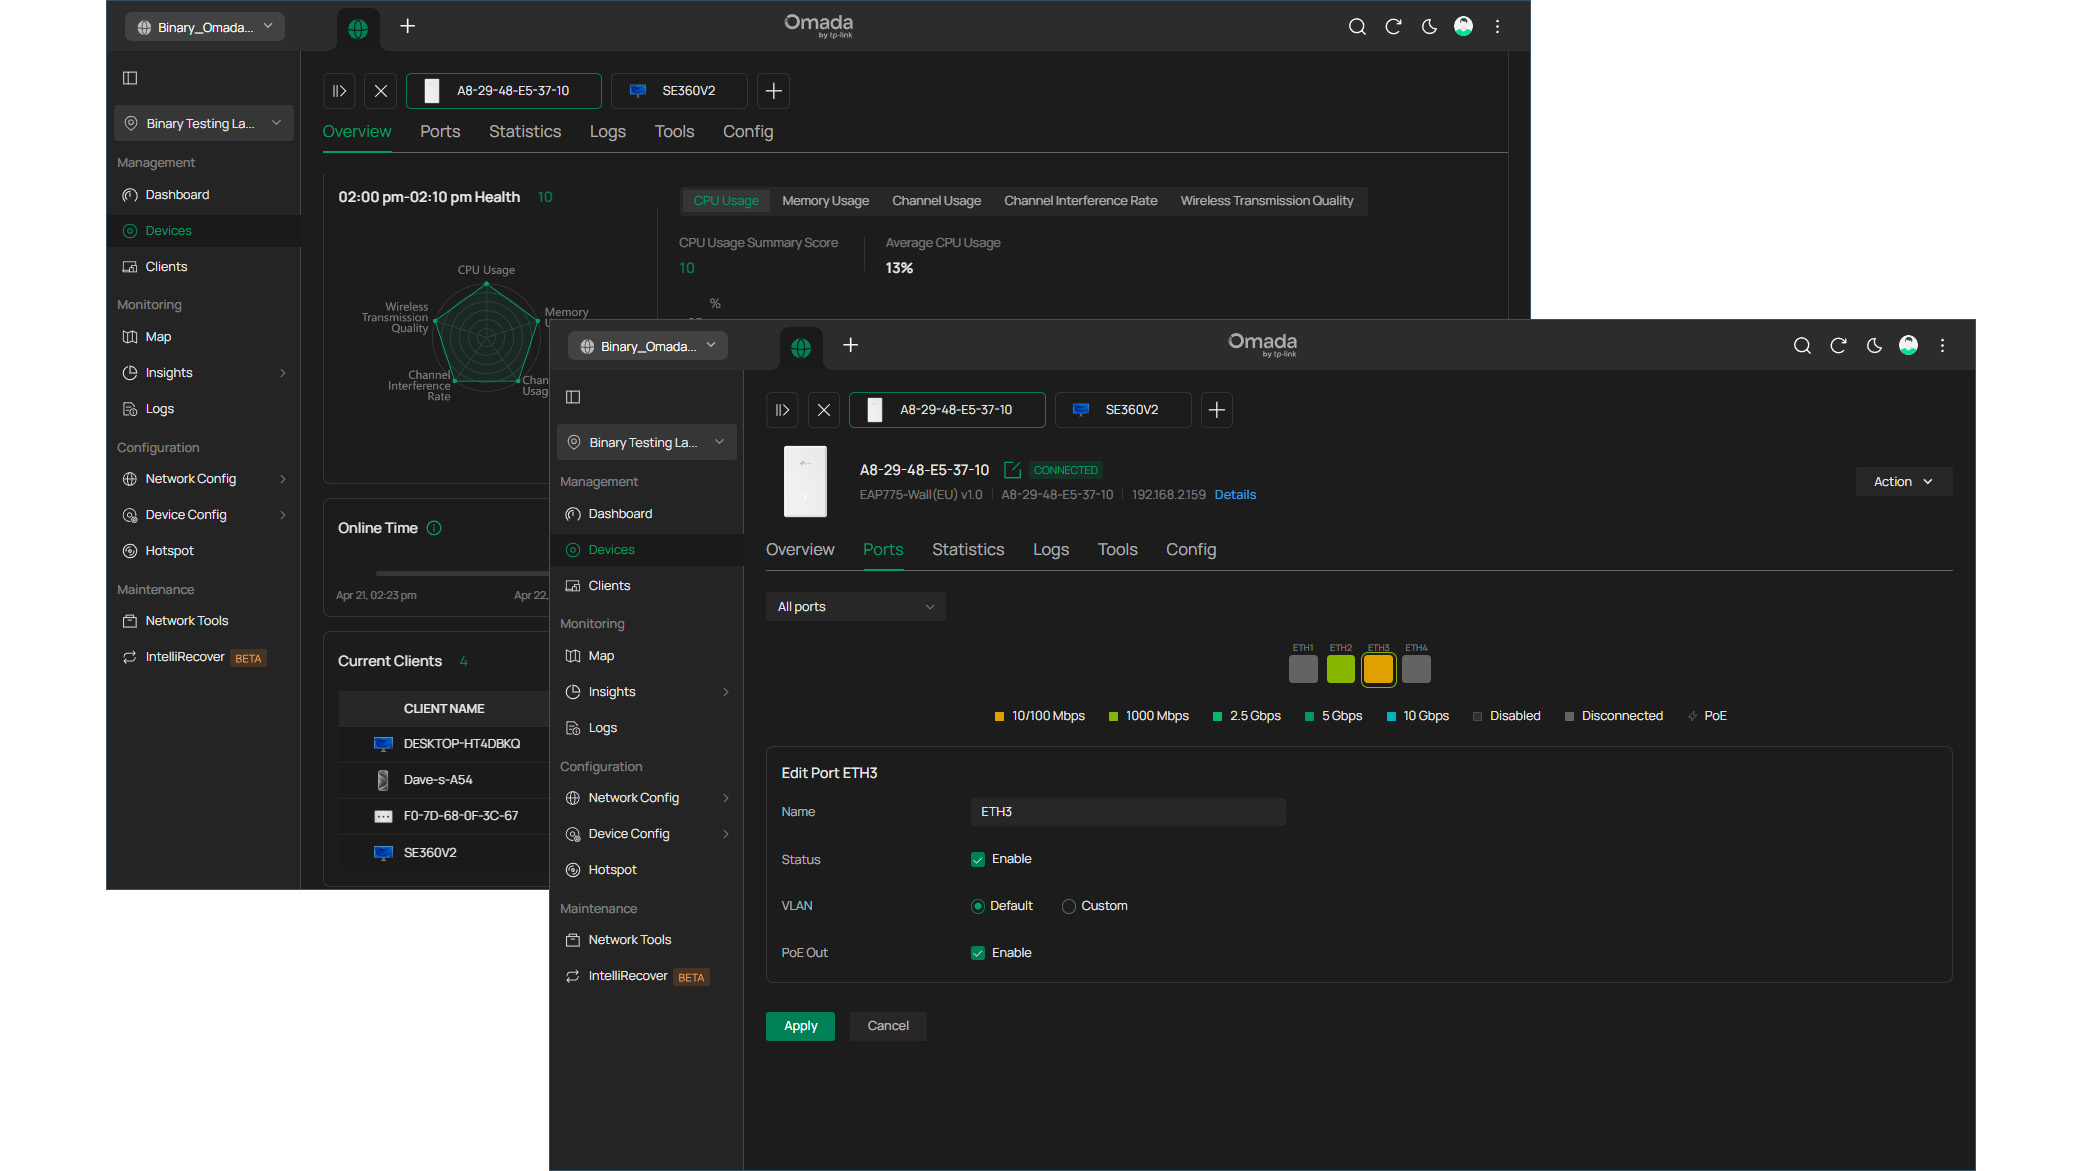Select Channel Usage tab in back window
This screenshot has width=2082, height=1171.
click(936, 201)
